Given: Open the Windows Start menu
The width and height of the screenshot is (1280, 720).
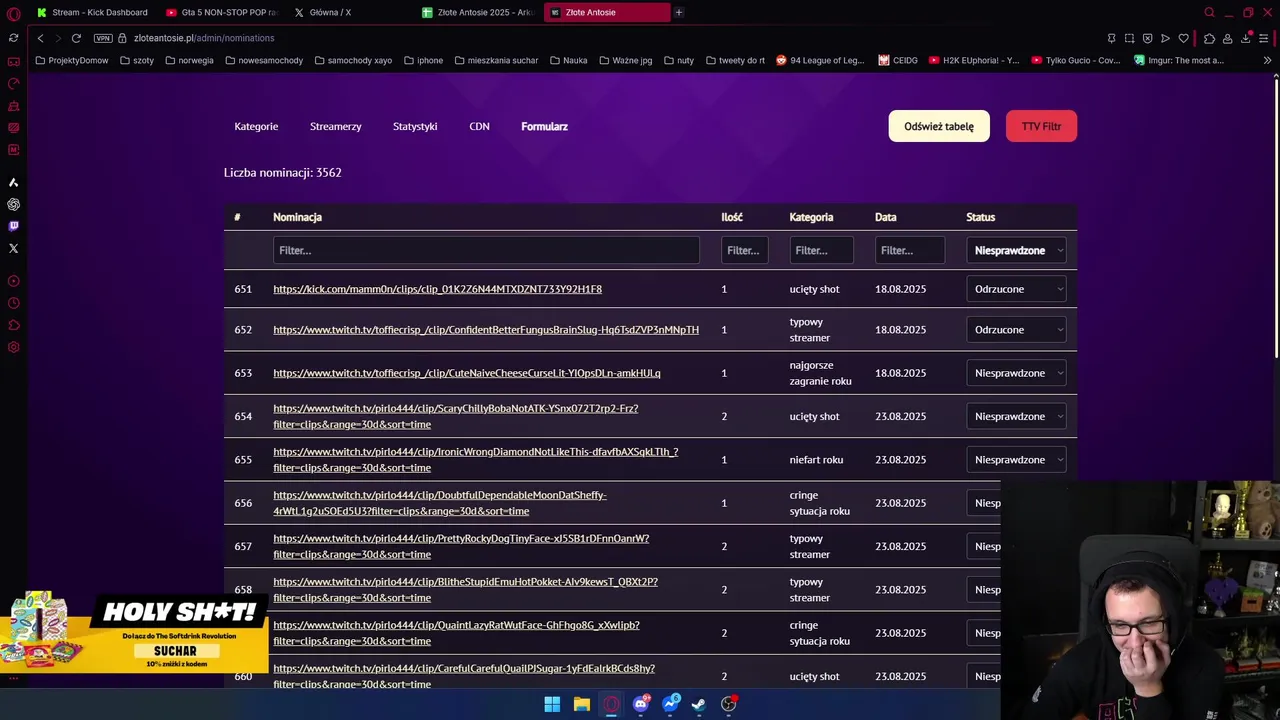Looking at the screenshot, I should click(552, 704).
